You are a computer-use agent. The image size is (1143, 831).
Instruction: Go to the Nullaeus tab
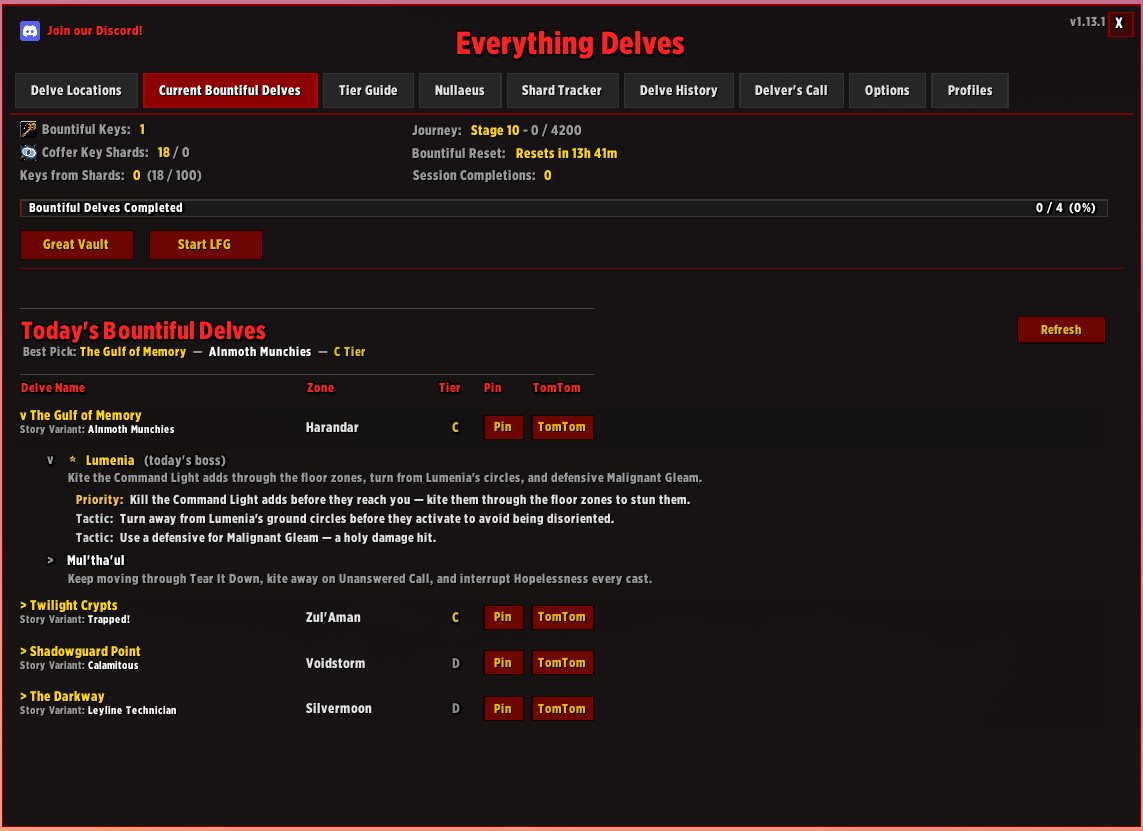tap(460, 90)
